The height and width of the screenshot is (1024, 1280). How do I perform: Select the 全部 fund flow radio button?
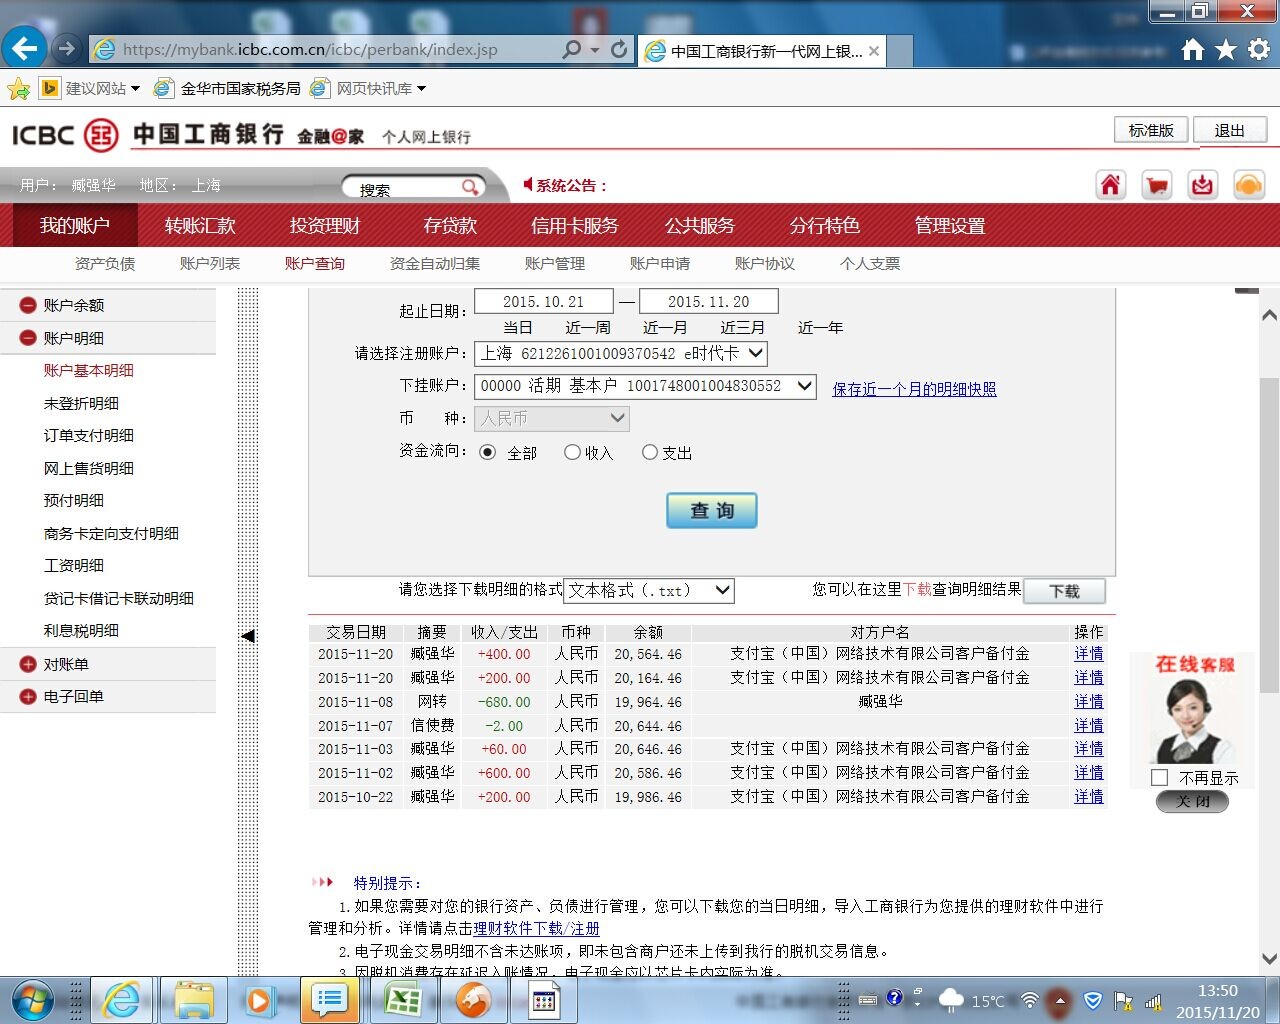487,452
